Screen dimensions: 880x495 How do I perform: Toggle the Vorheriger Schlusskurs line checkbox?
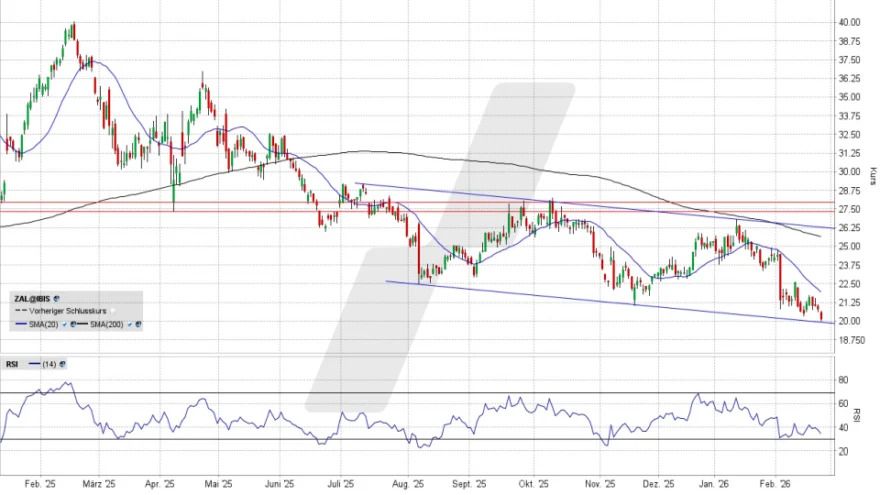(x=113, y=311)
